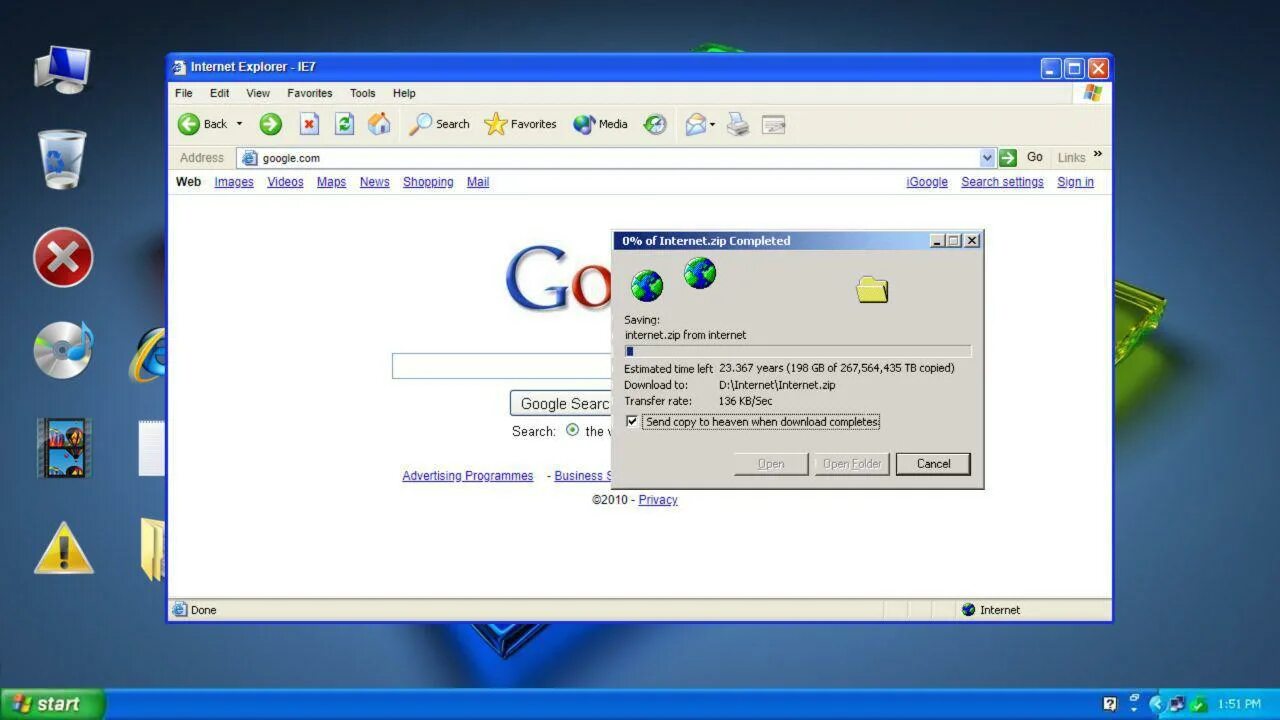Open the Mail icon dropdown arrow
This screenshot has width=1280, height=720.
[x=713, y=125]
